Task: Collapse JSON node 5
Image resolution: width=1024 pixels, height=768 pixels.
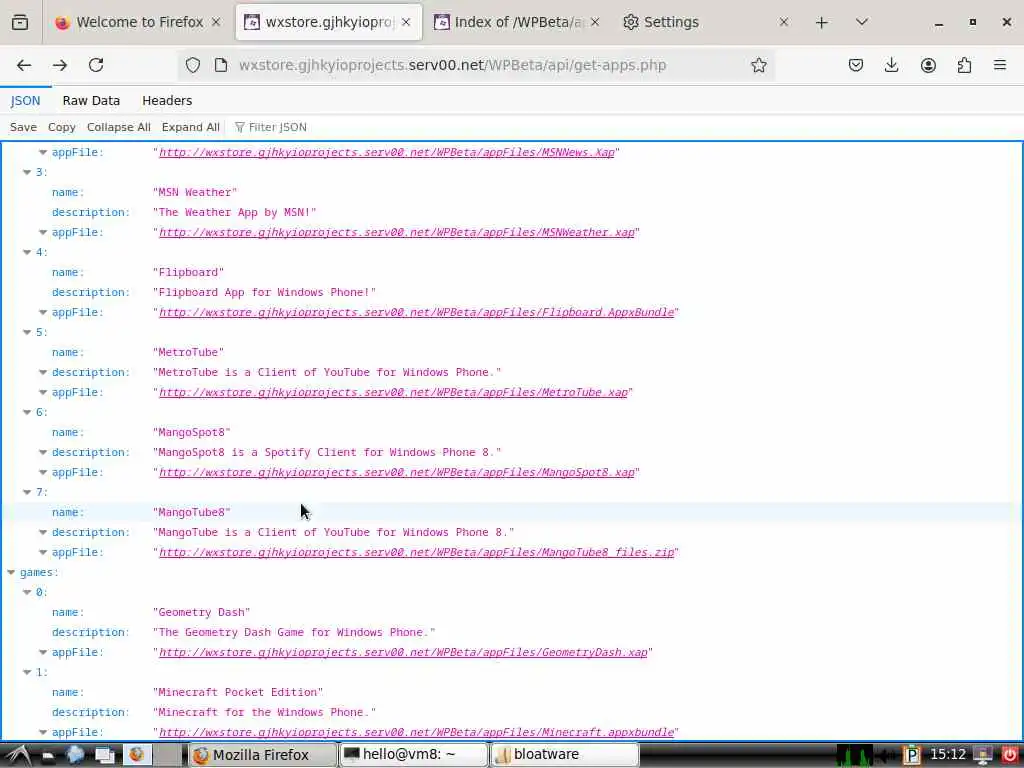Action: point(27,332)
